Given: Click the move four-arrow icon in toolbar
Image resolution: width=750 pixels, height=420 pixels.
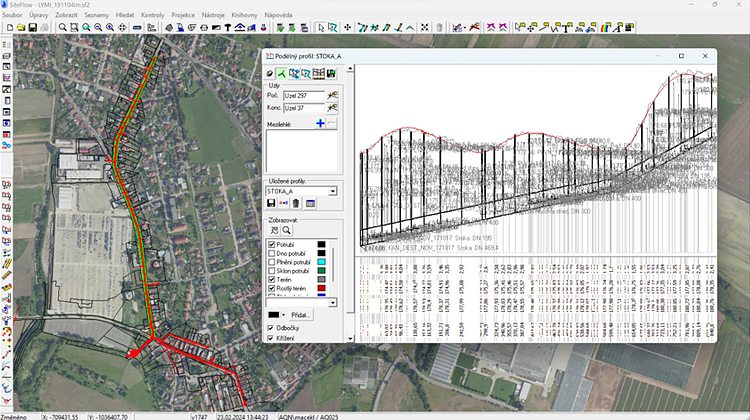Looking at the screenshot, I should [x=347, y=28].
